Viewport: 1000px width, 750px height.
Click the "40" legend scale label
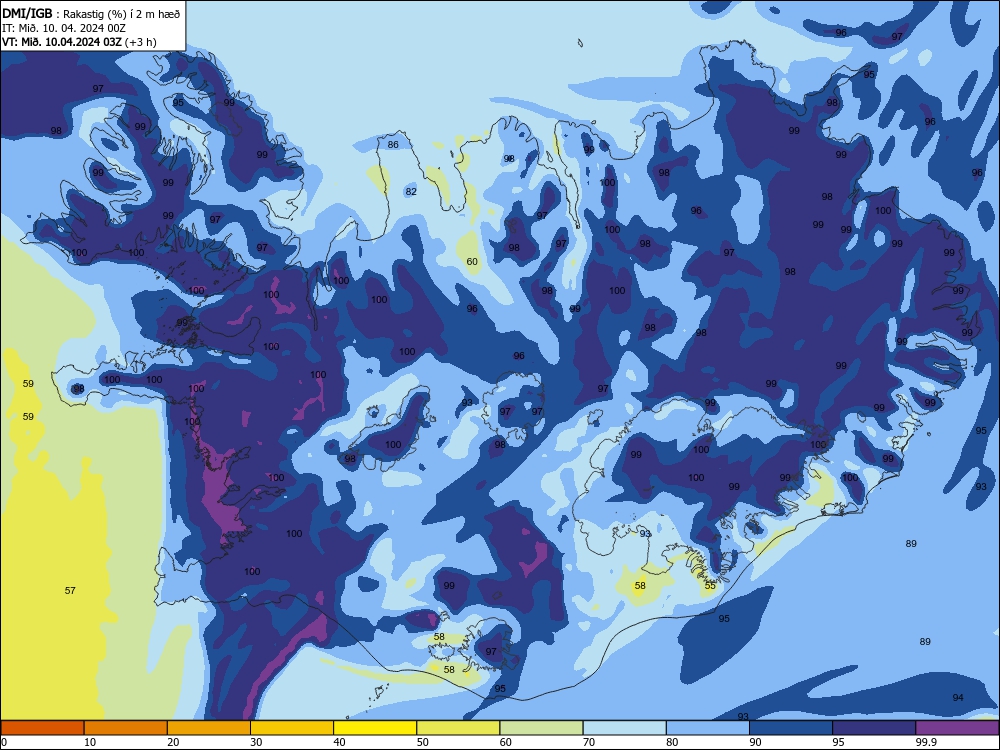tap(339, 742)
